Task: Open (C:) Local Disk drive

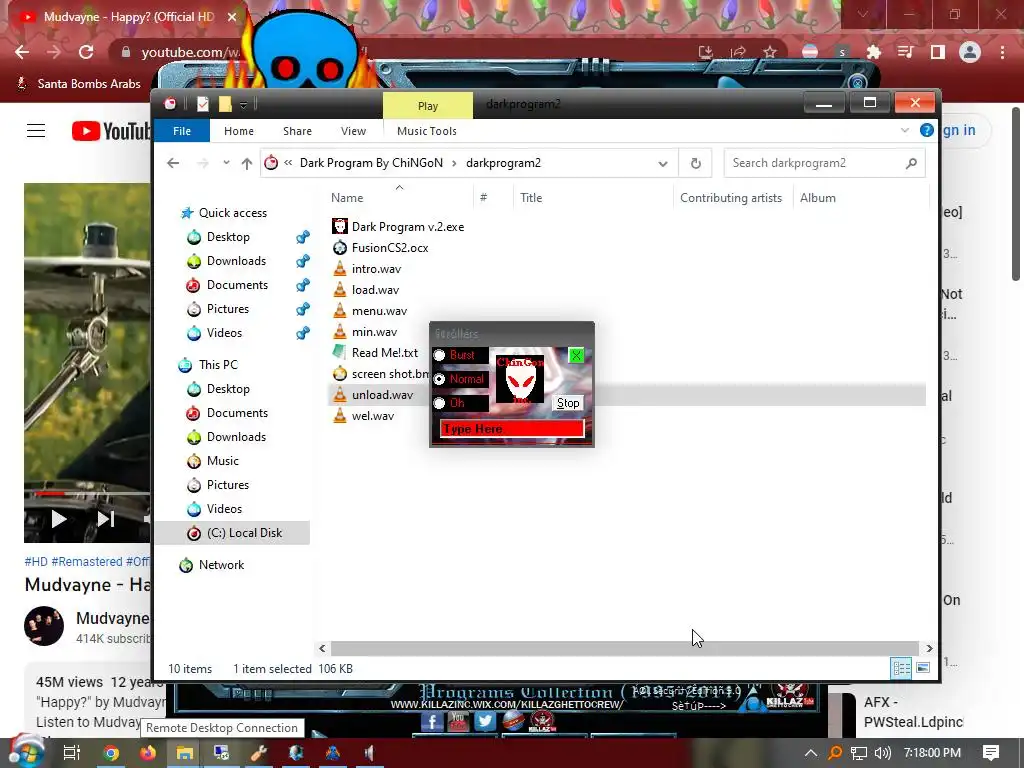Action: pos(244,533)
